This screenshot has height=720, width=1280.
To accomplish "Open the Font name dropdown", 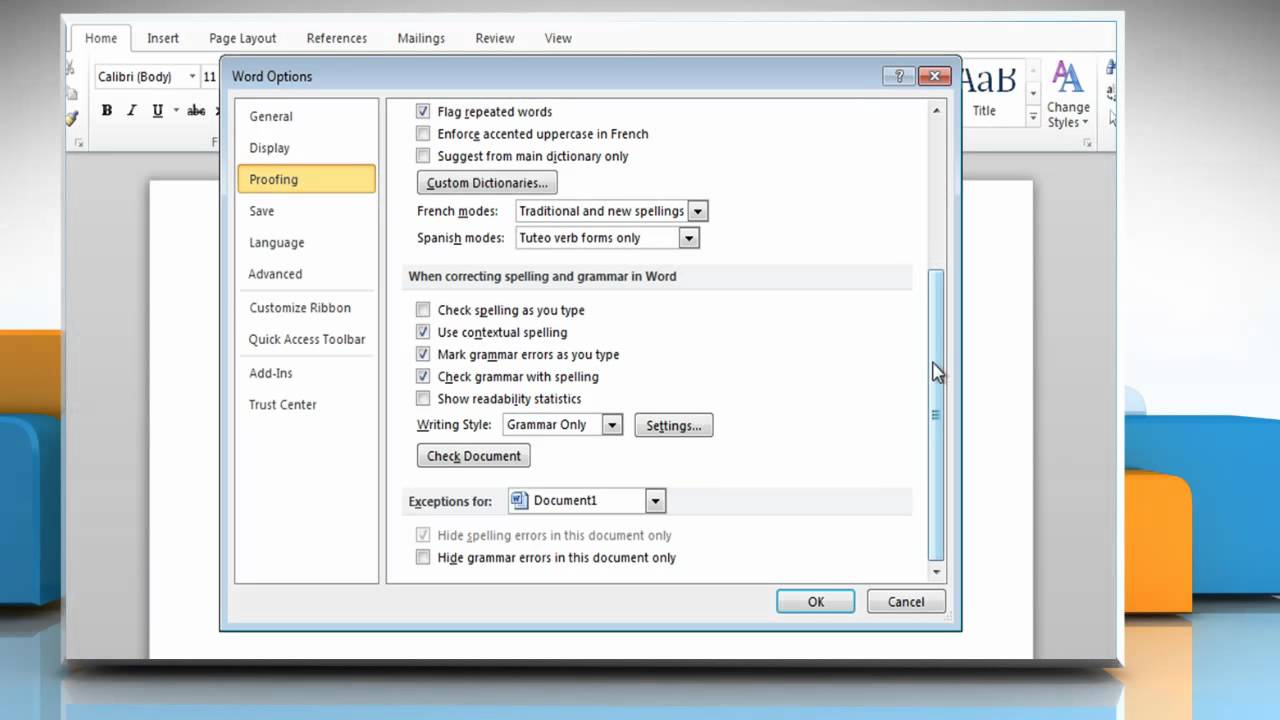I will [x=192, y=77].
